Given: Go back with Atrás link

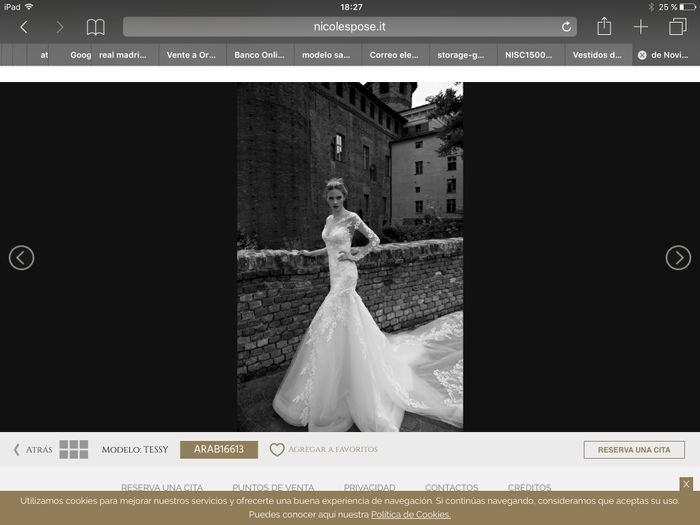Looking at the screenshot, I should 33,450.
